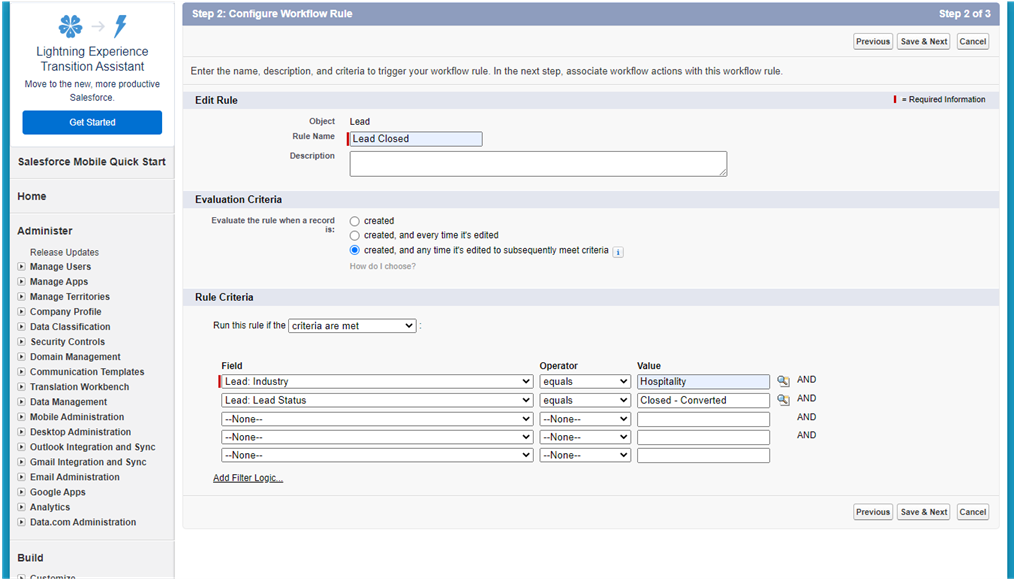Select the 'created' radio option

point(355,221)
